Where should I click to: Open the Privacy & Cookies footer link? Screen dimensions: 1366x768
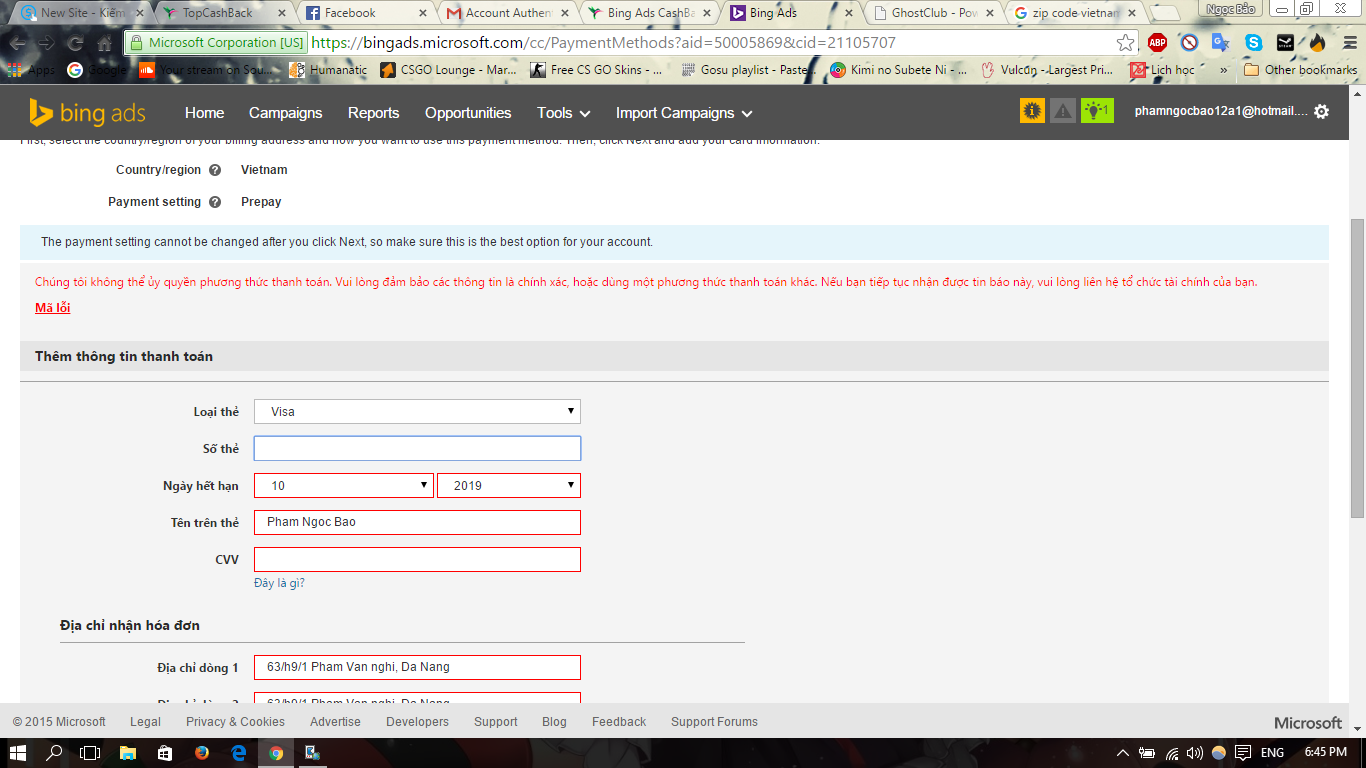pos(235,722)
